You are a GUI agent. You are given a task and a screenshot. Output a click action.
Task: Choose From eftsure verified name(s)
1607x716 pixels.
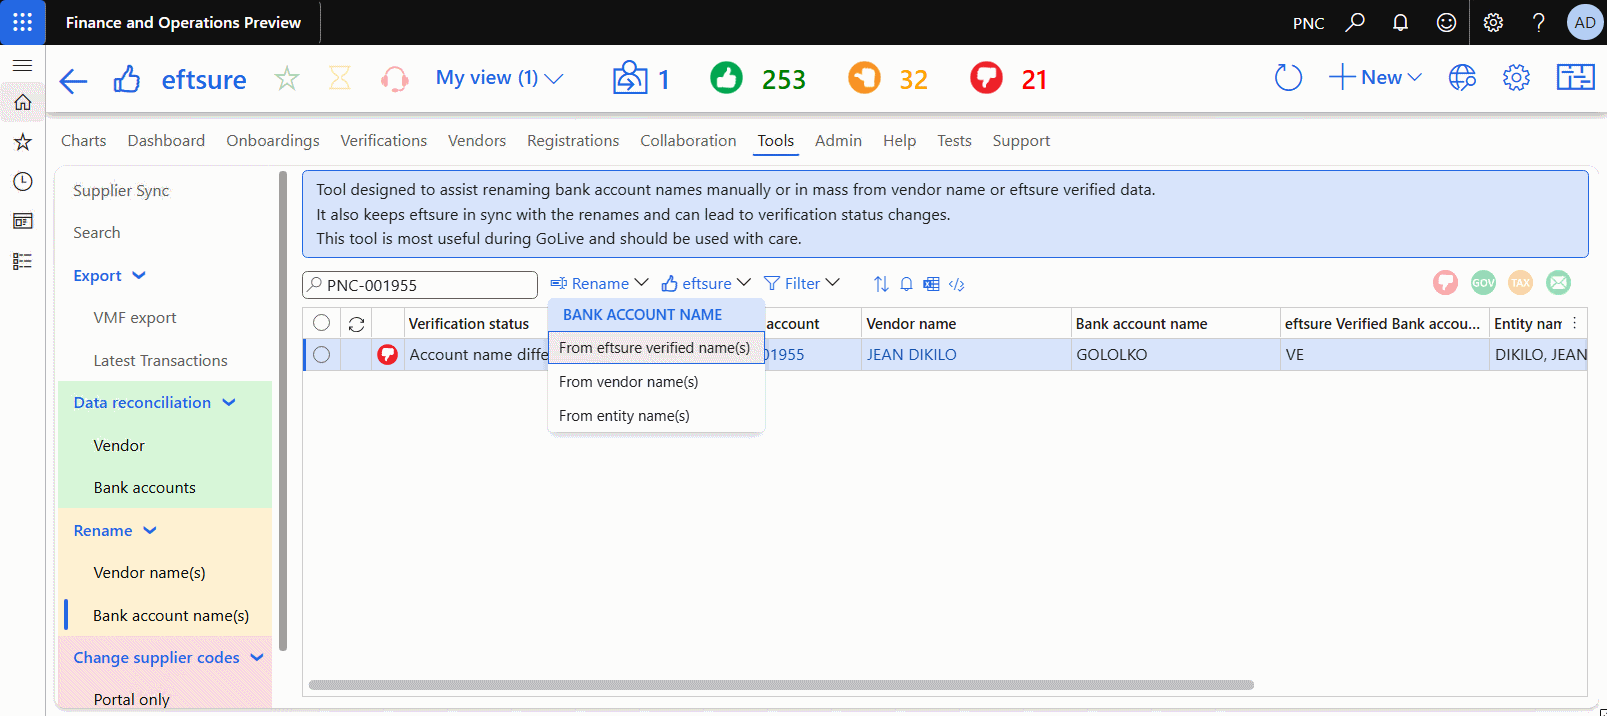656,348
